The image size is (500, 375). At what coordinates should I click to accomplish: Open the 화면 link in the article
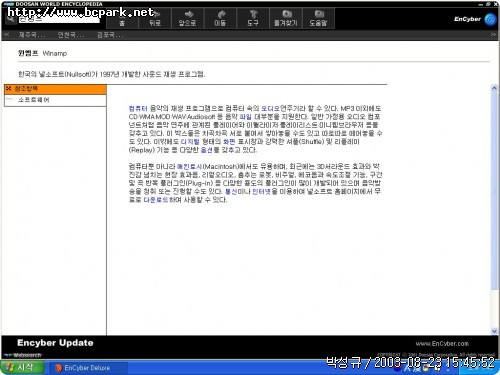tap(229, 142)
